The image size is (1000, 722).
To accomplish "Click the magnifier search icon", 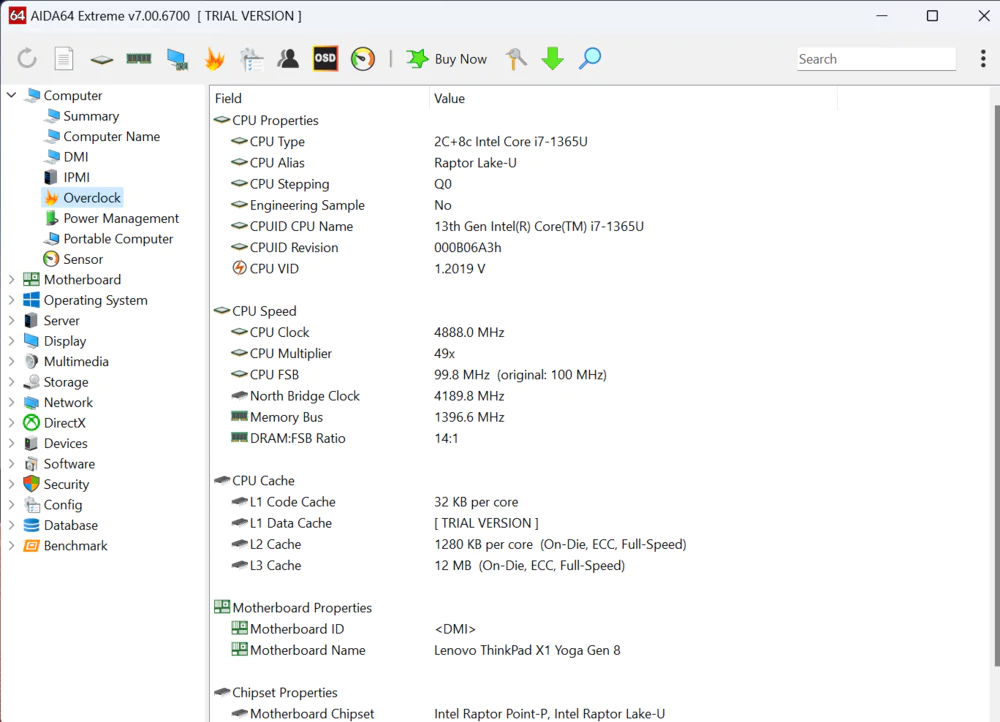I will tap(590, 59).
